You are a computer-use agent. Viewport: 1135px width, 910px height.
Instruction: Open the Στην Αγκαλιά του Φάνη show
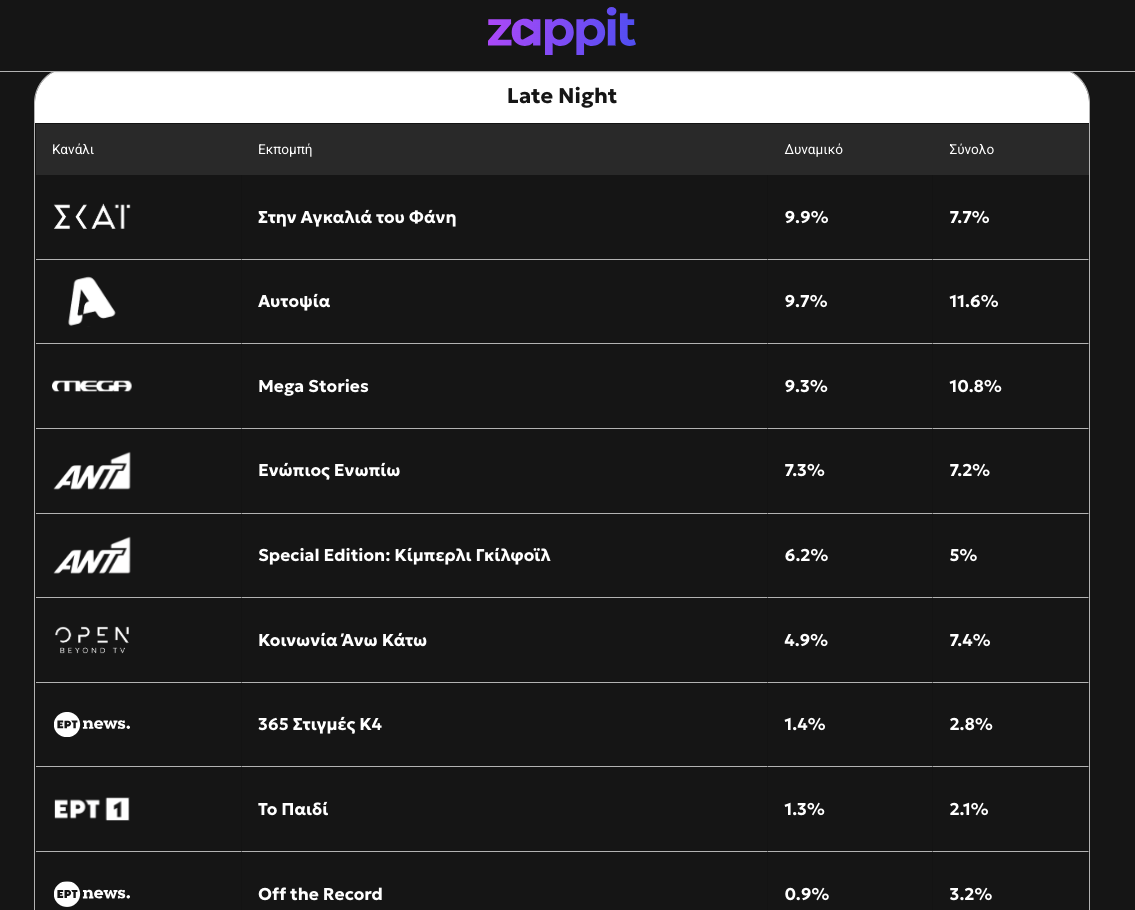(357, 217)
